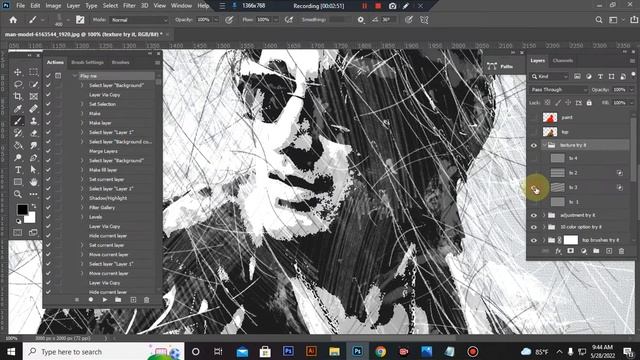Select the Clone Stamp tool
The height and width of the screenshot is (360, 640).
(x=33, y=121)
